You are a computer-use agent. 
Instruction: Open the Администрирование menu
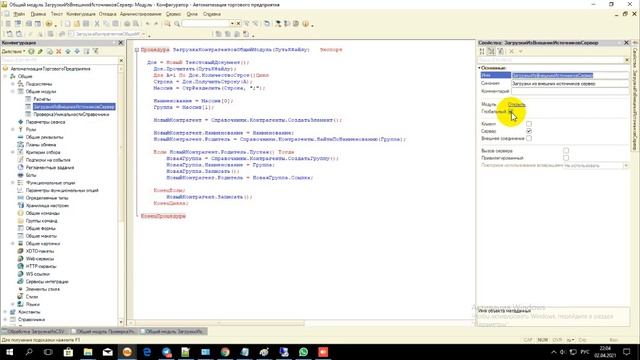coord(140,14)
